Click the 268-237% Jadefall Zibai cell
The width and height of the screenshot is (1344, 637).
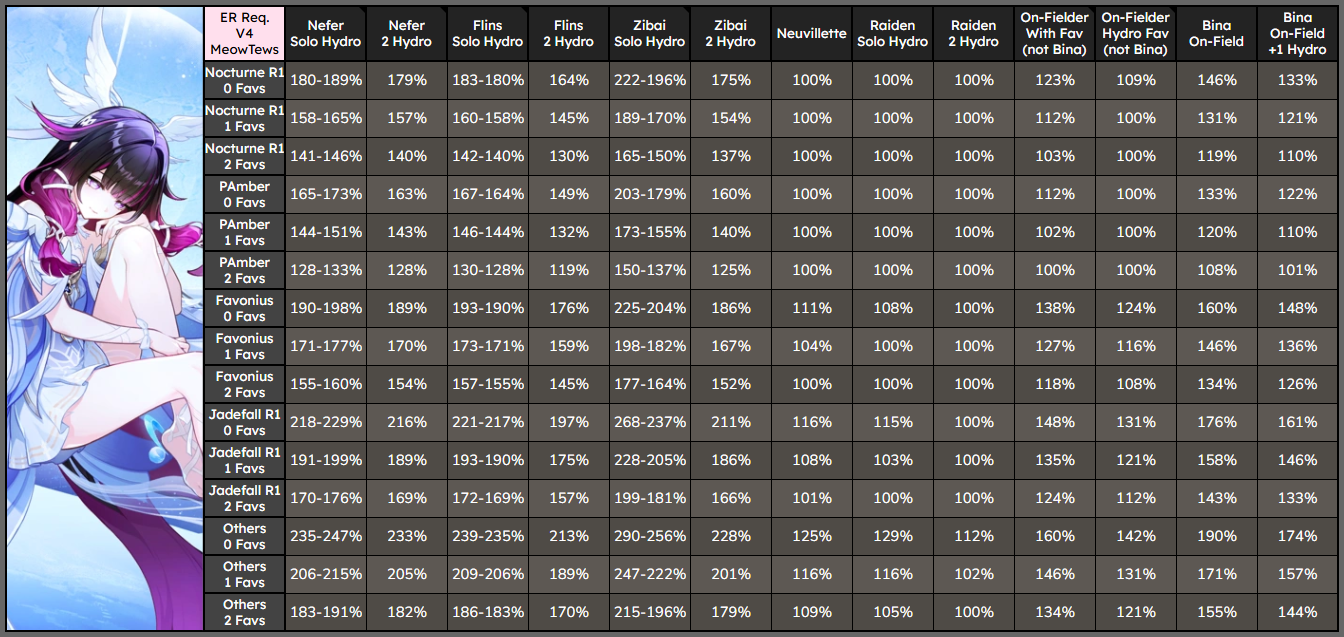(649, 423)
